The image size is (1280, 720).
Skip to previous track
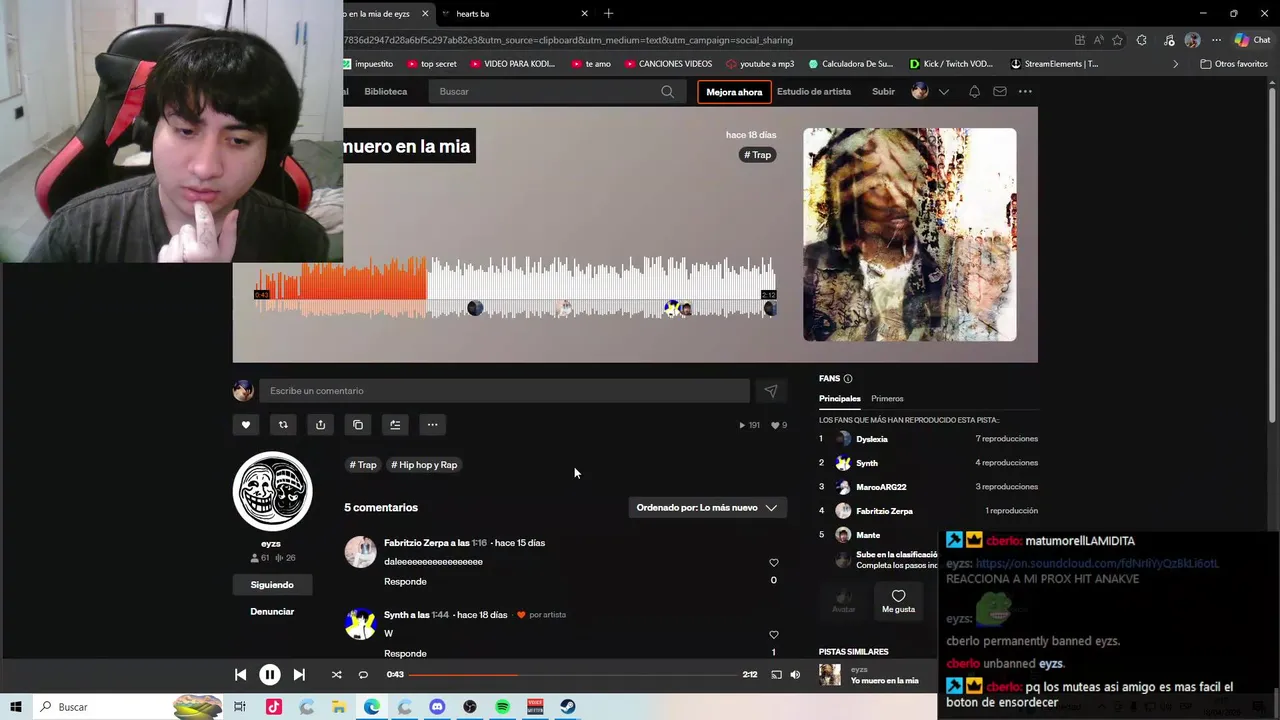[x=240, y=675]
